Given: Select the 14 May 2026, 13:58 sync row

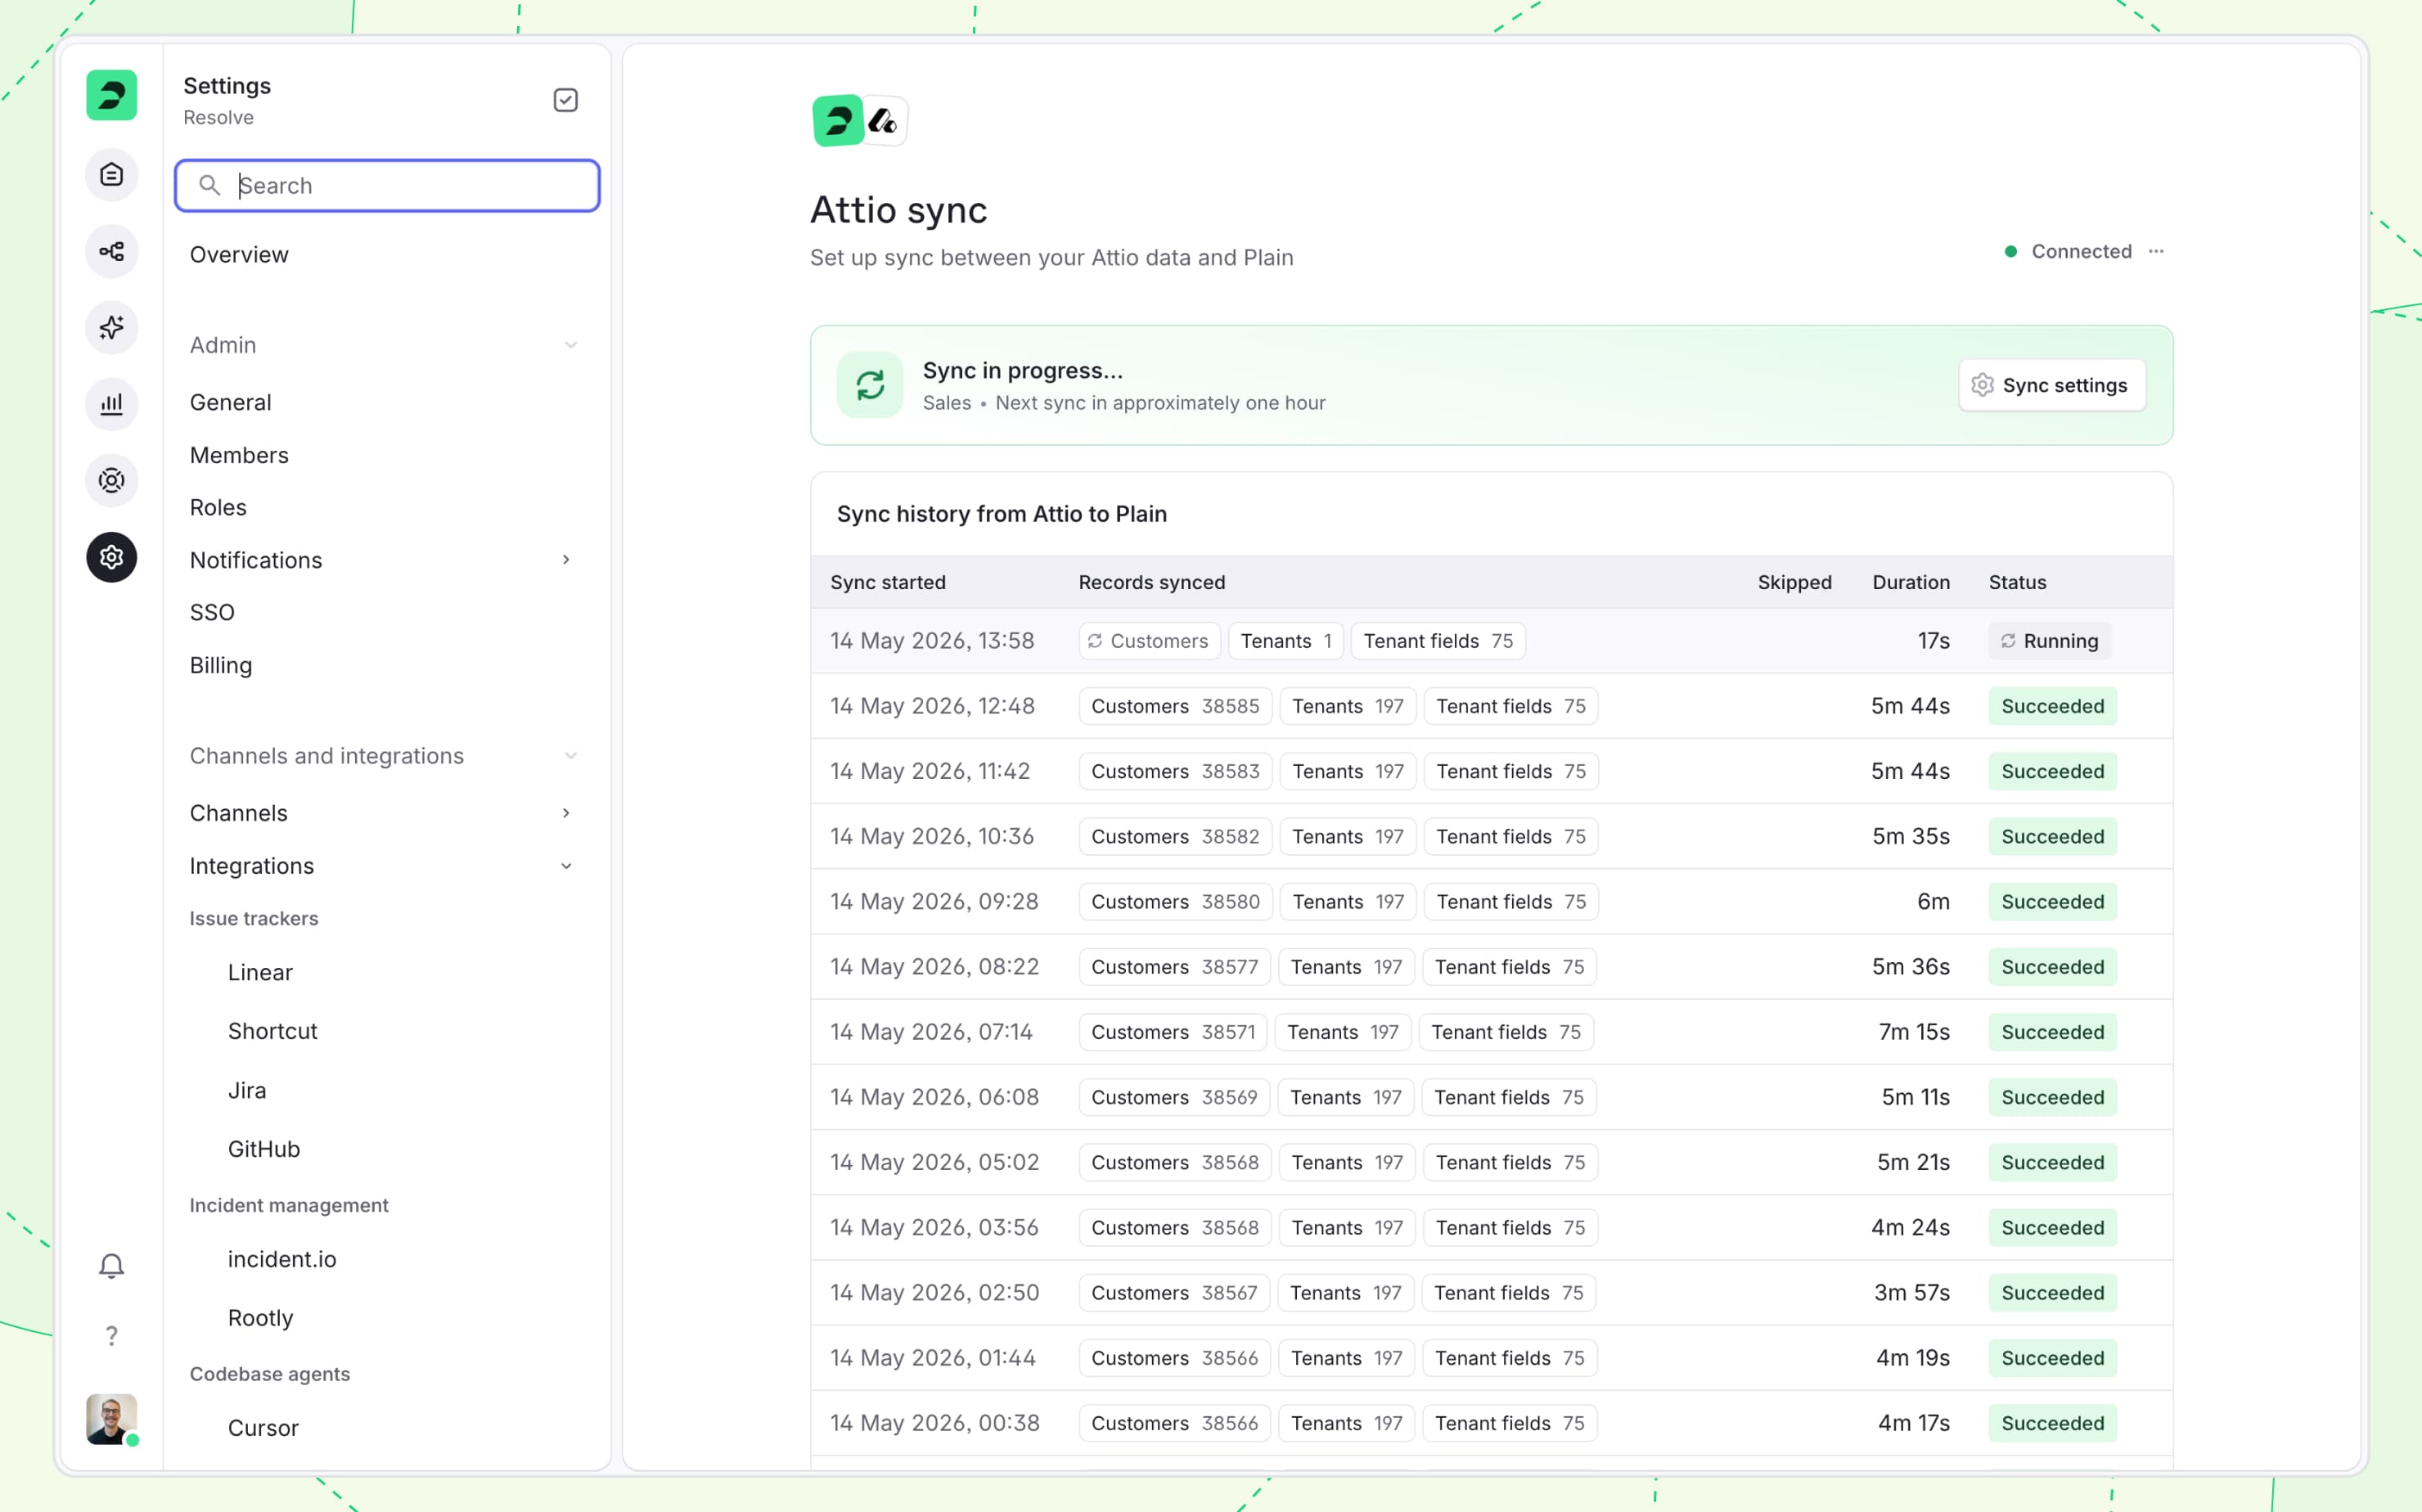Looking at the screenshot, I should coord(1491,641).
